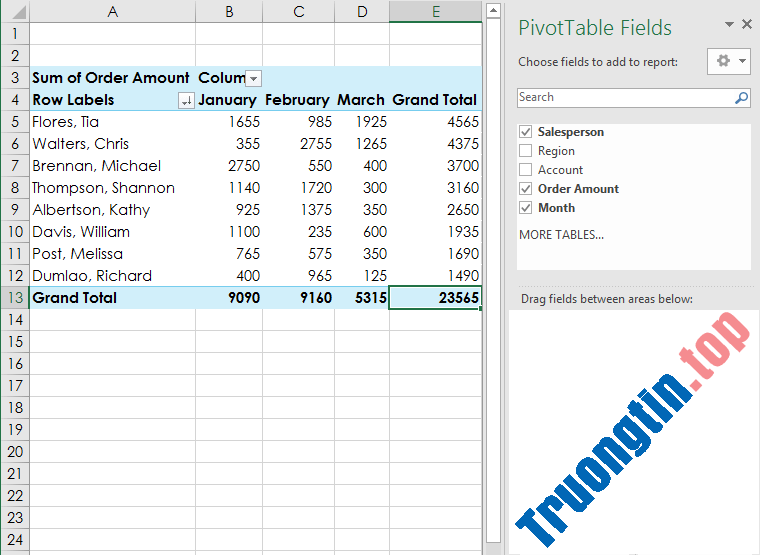Select the Flores, Tia row label
Viewport: 760px width, 555px height.
tap(112, 122)
